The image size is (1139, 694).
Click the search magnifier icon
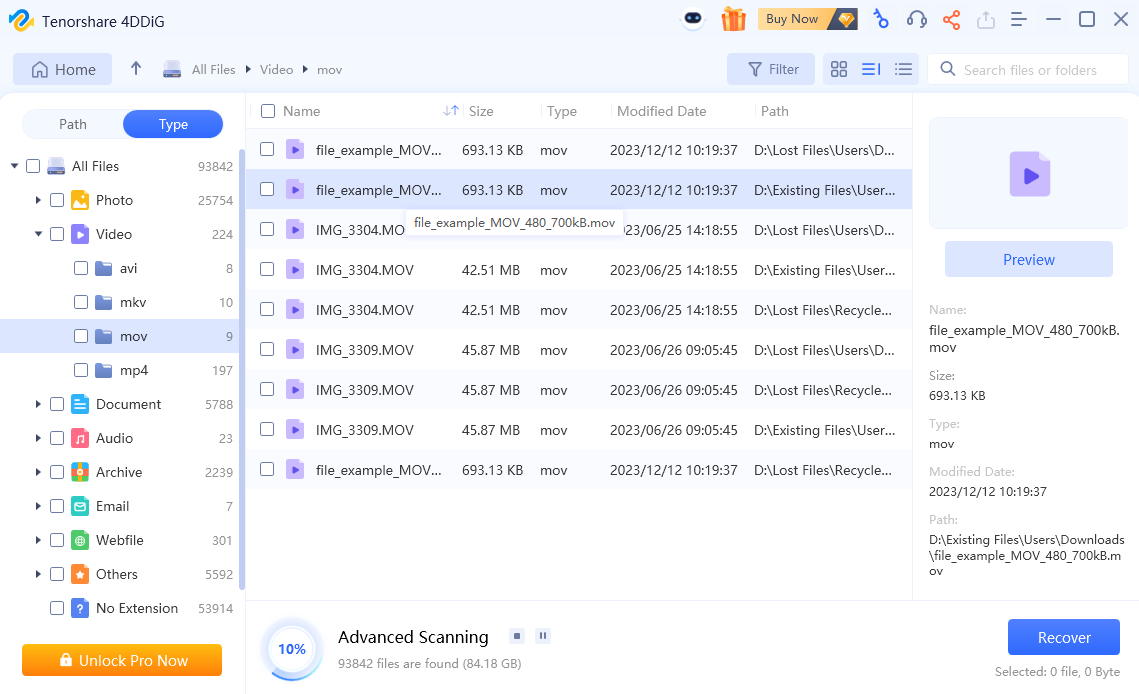coord(947,69)
